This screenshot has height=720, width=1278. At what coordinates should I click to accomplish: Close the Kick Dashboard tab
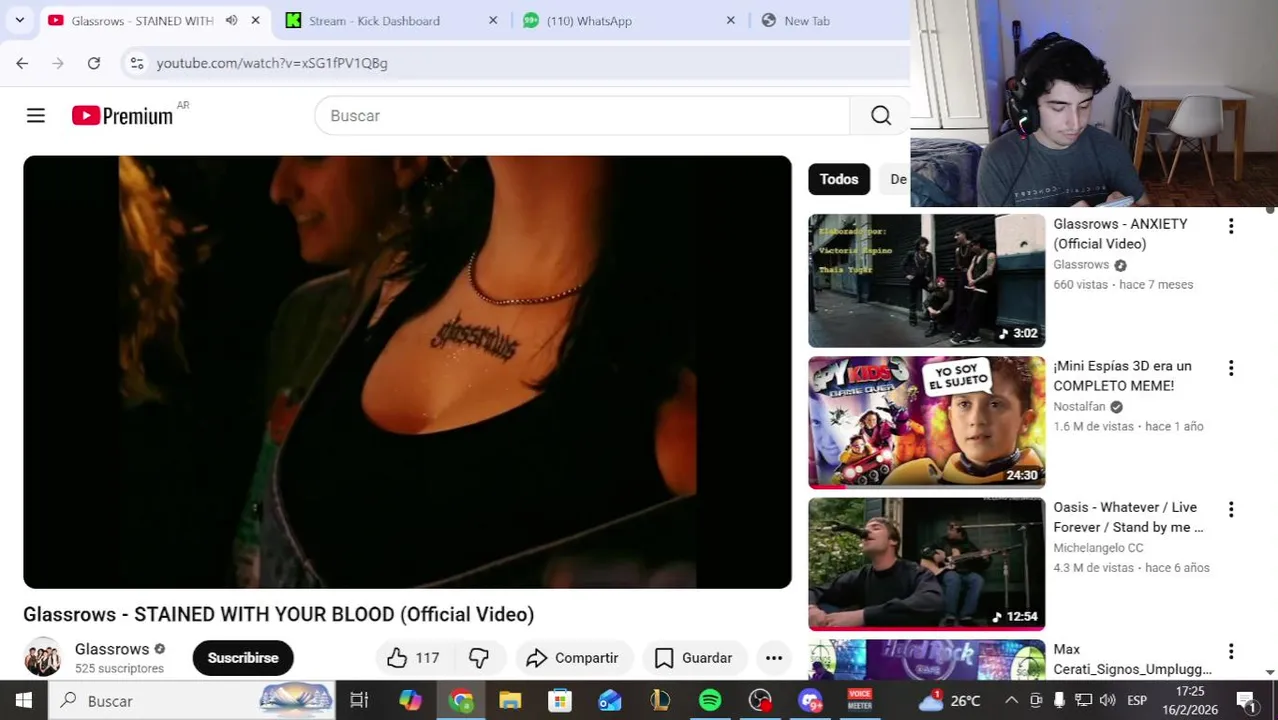click(x=492, y=20)
